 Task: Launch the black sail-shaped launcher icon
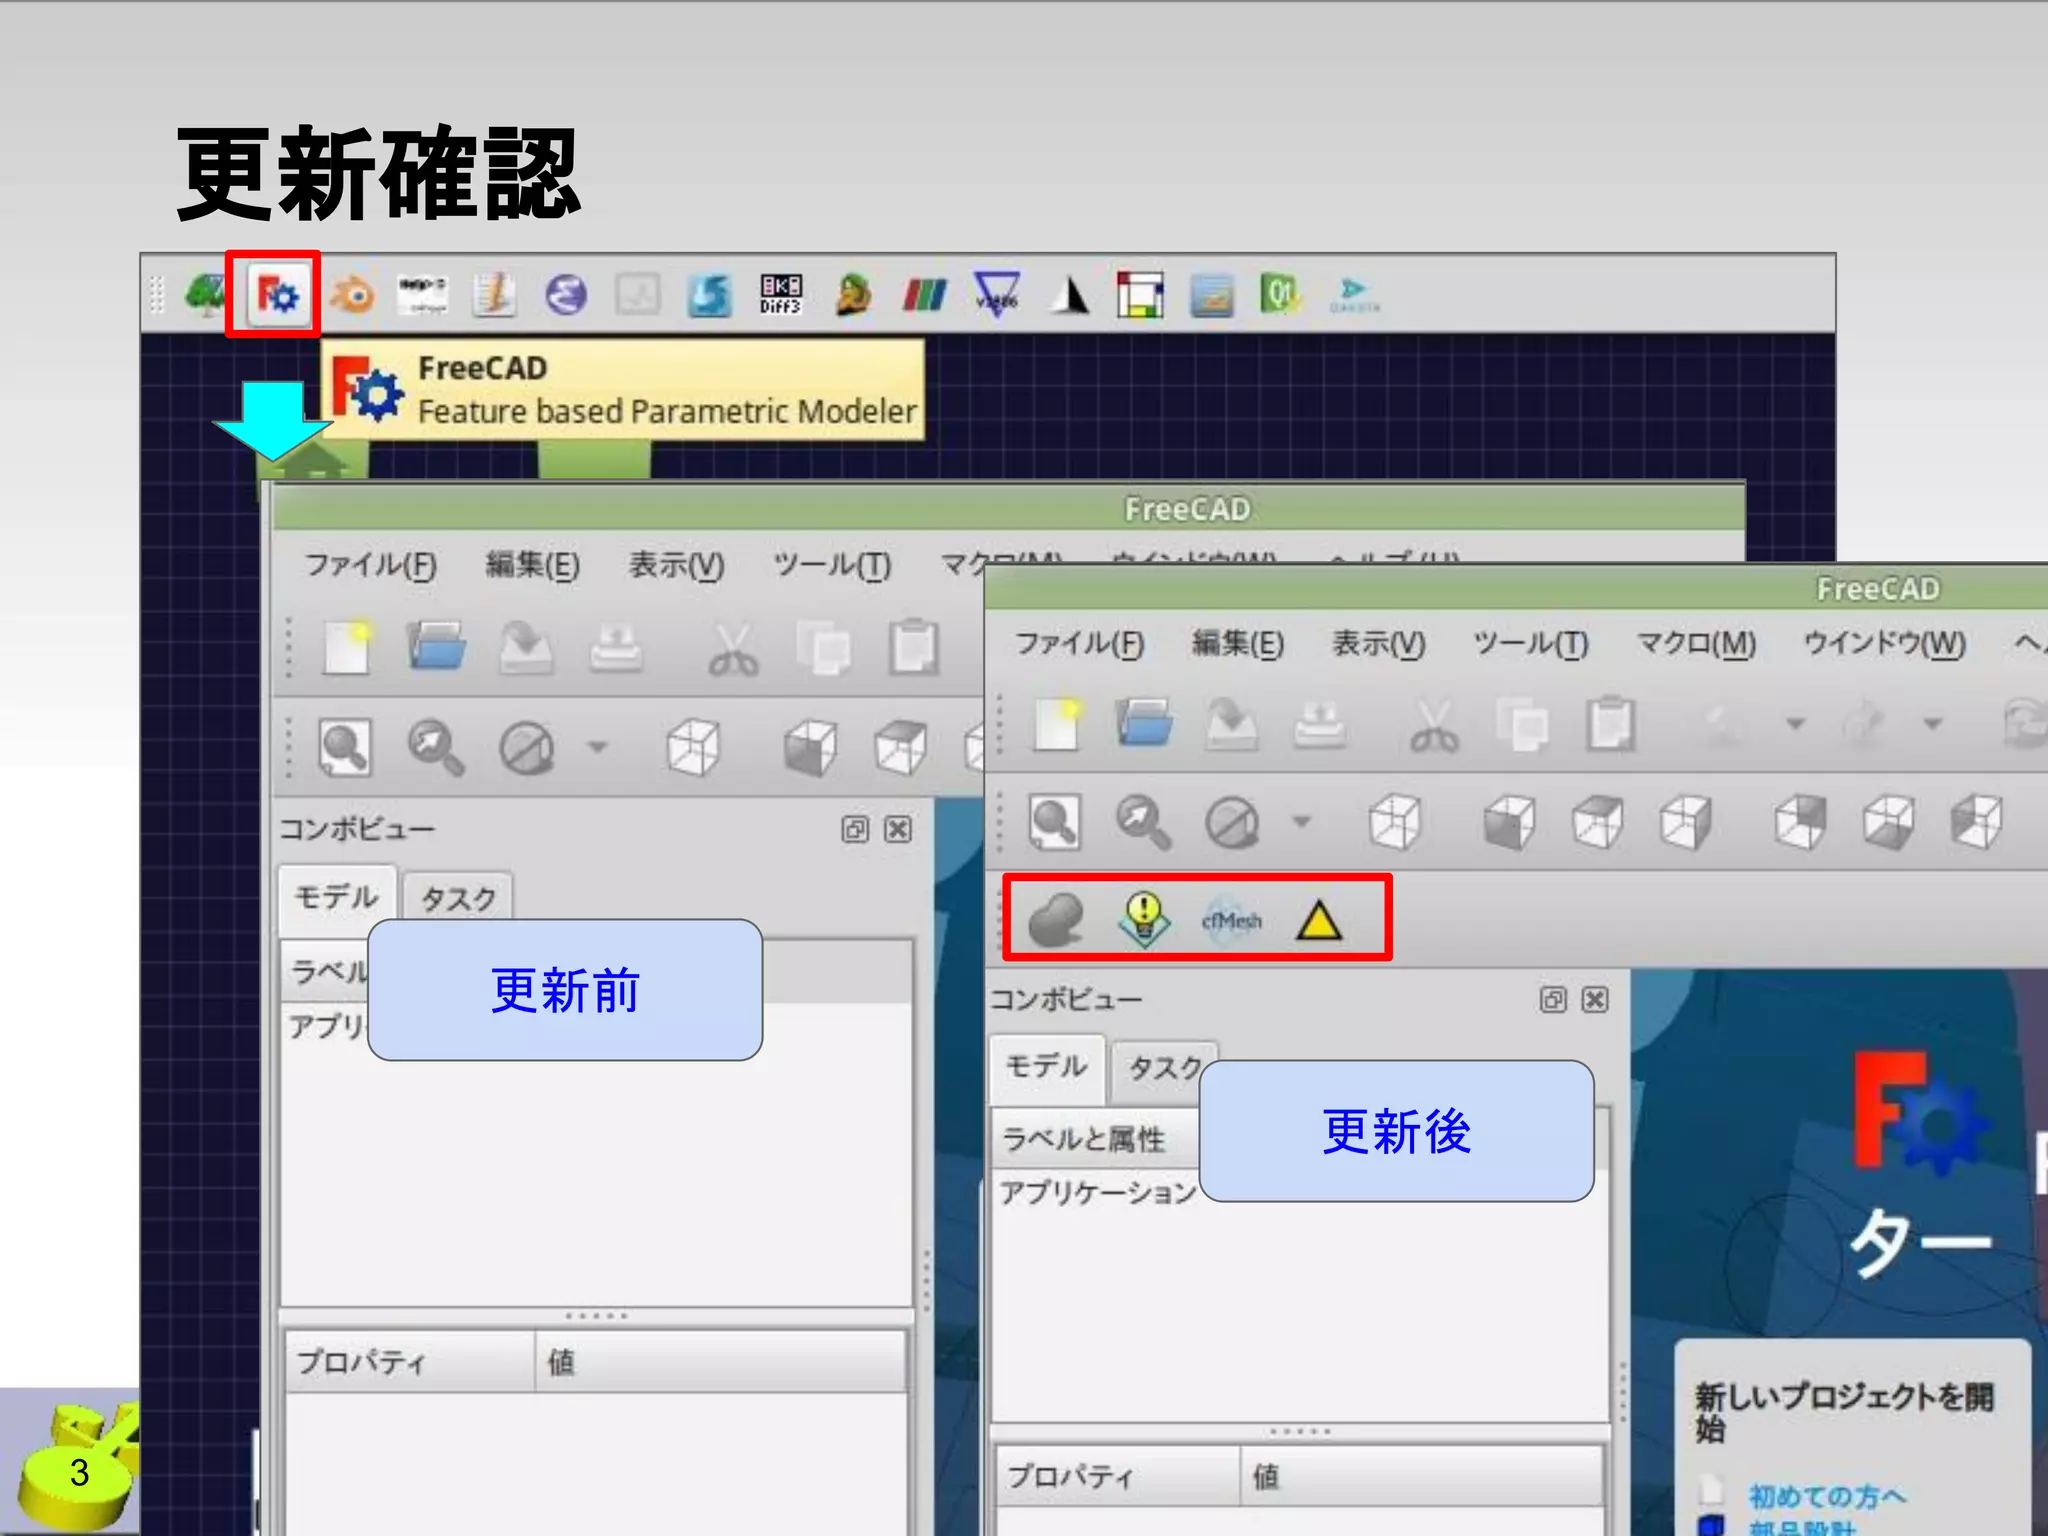(1069, 295)
